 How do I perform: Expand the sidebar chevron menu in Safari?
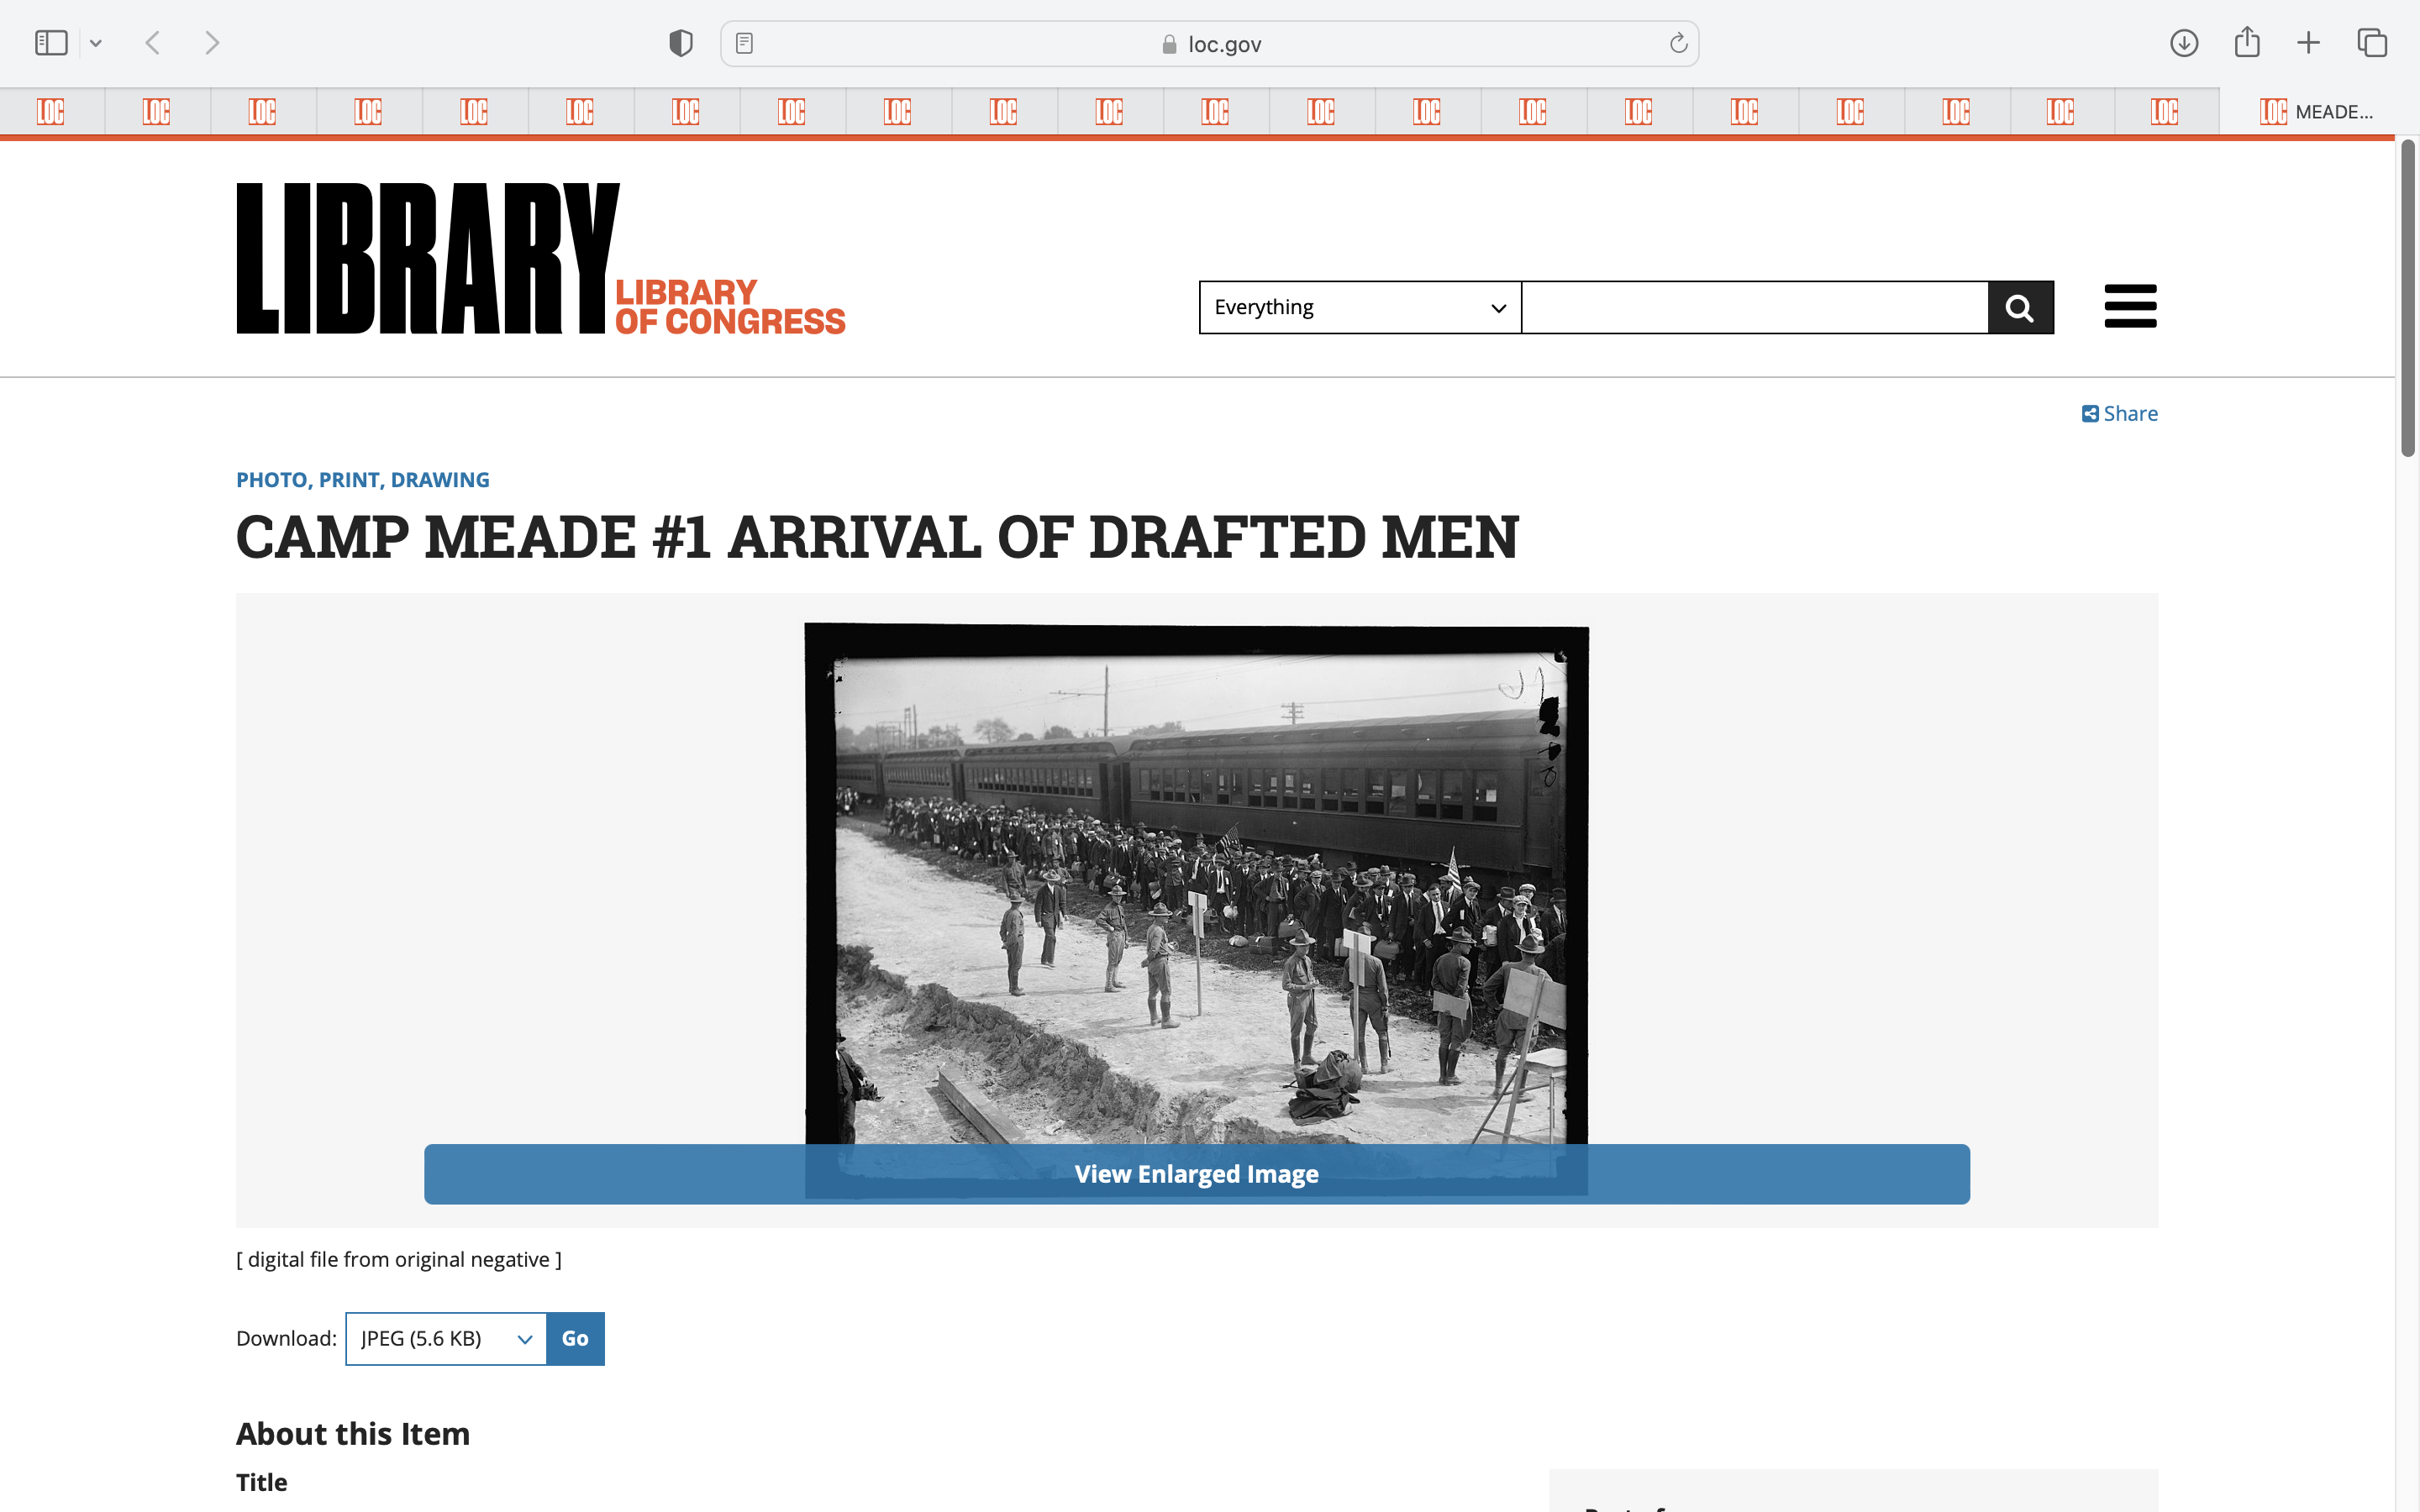point(96,43)
